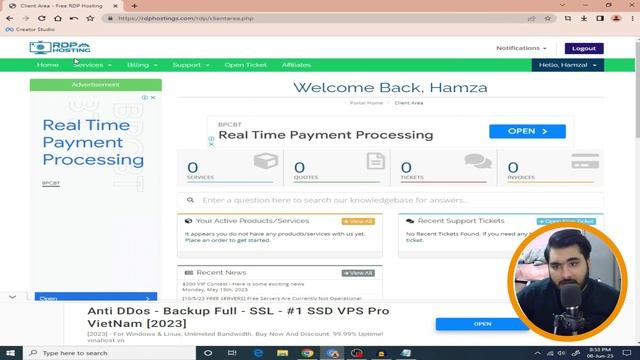Toggle browser side panel icon
Image resolution: width=640 pixels, height=360 pixels.
coord(600,18)
